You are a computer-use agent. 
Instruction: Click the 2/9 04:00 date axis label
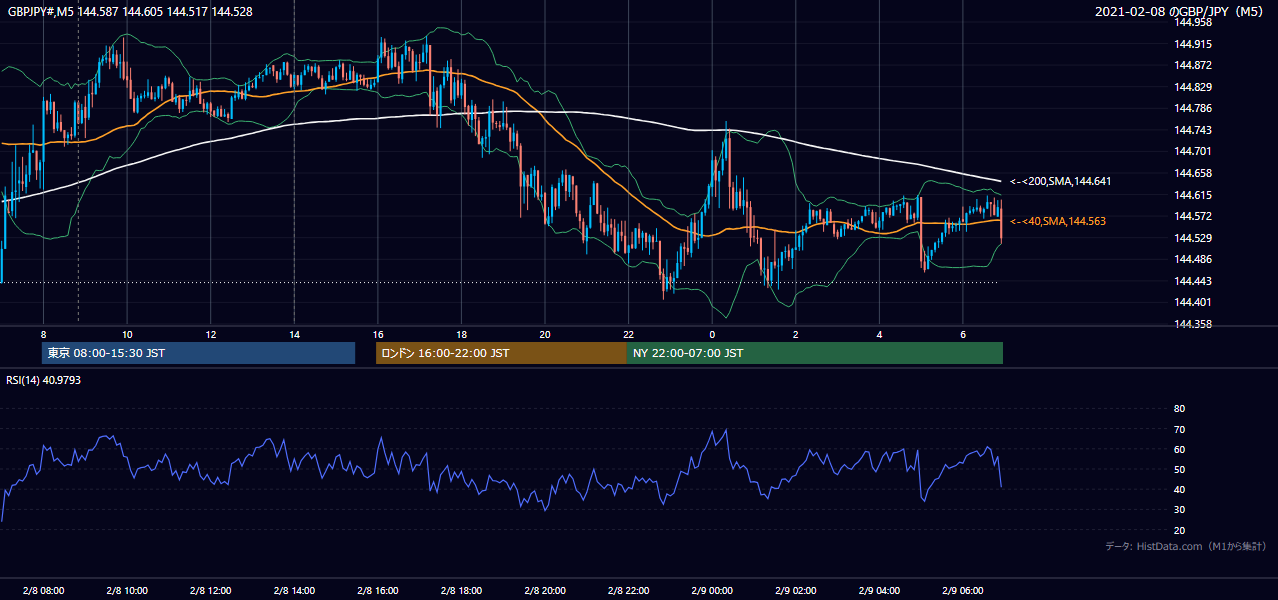880,590
